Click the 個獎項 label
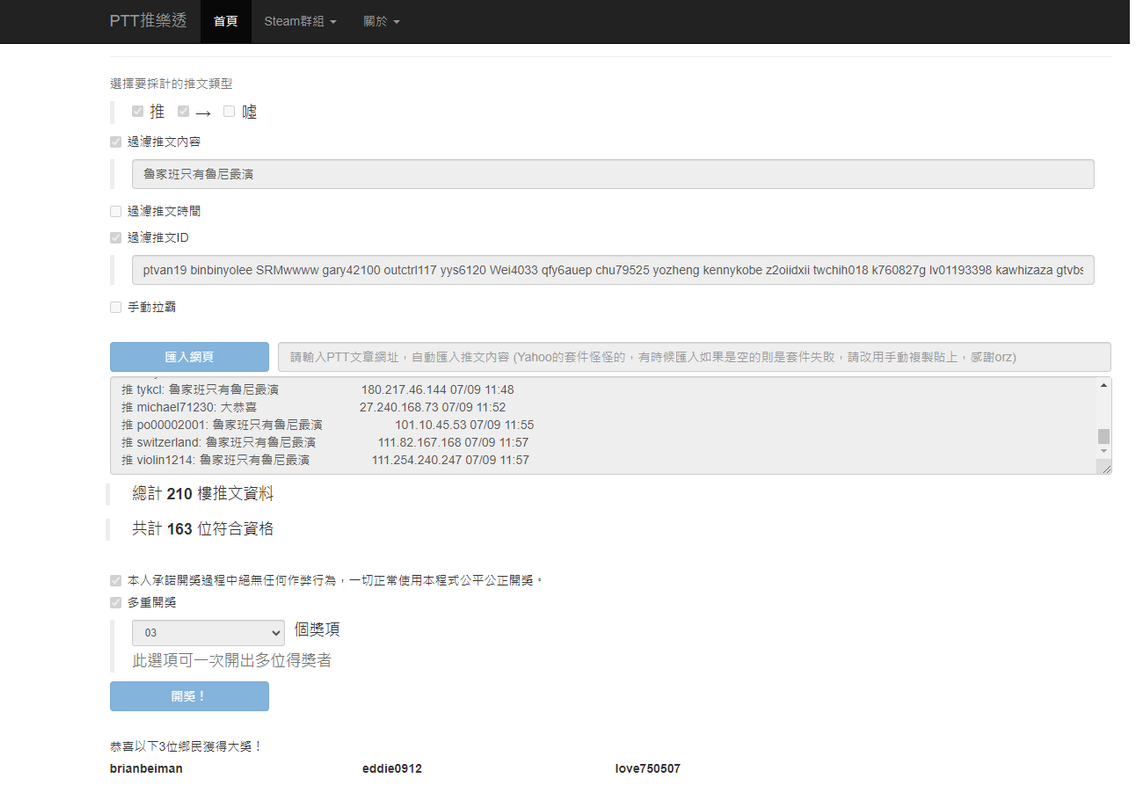1144x800 pixels. click(x=317, y=629)
